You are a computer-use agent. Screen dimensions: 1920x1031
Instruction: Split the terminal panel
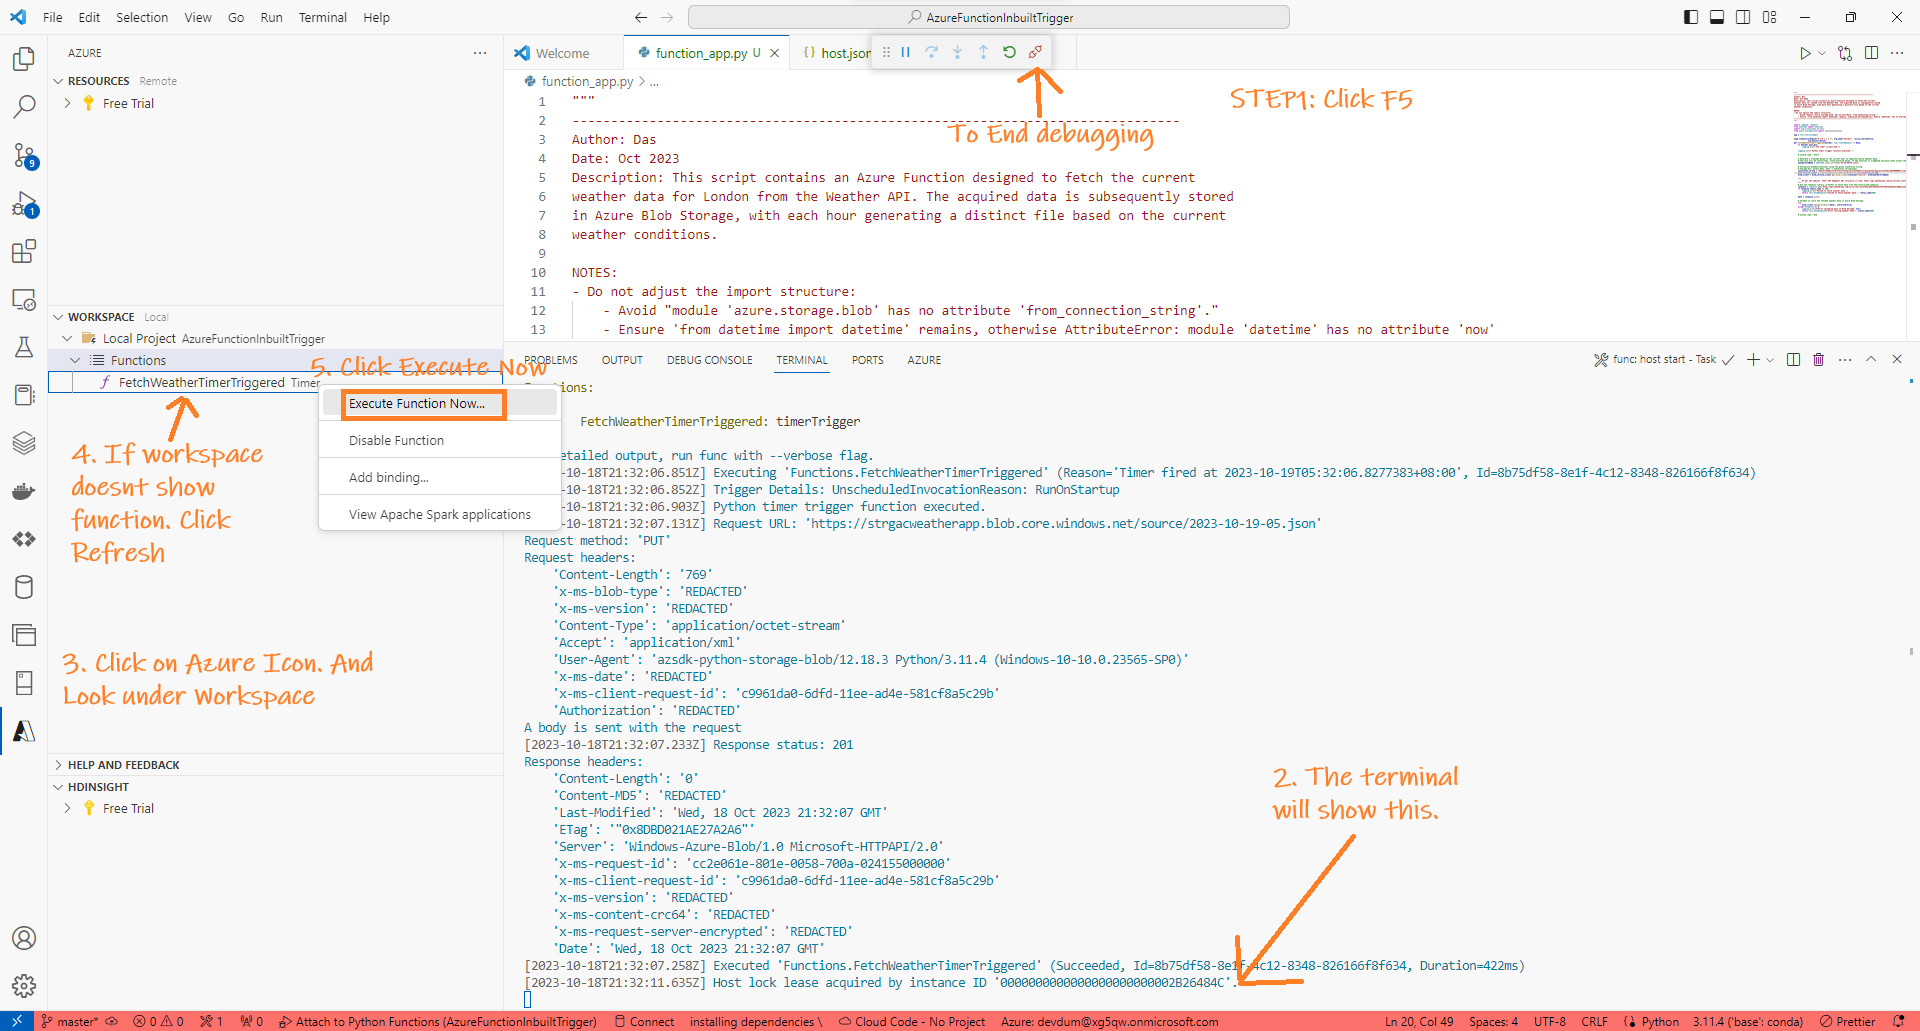[x=1793, y=359]
